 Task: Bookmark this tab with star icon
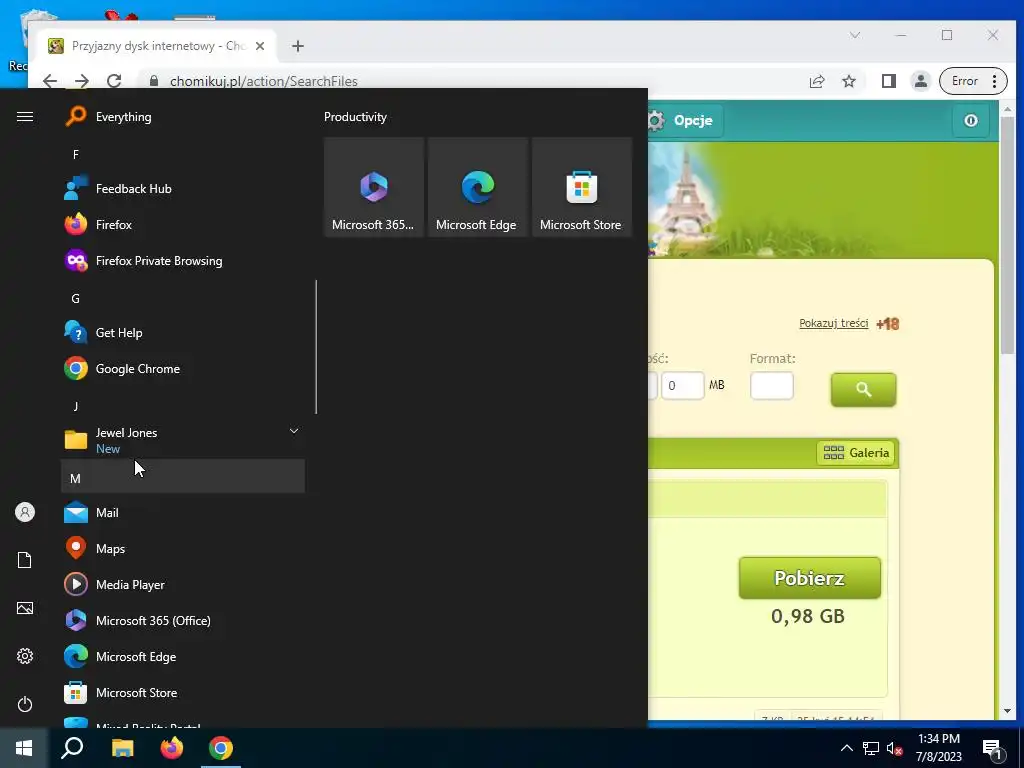point(848,81)
